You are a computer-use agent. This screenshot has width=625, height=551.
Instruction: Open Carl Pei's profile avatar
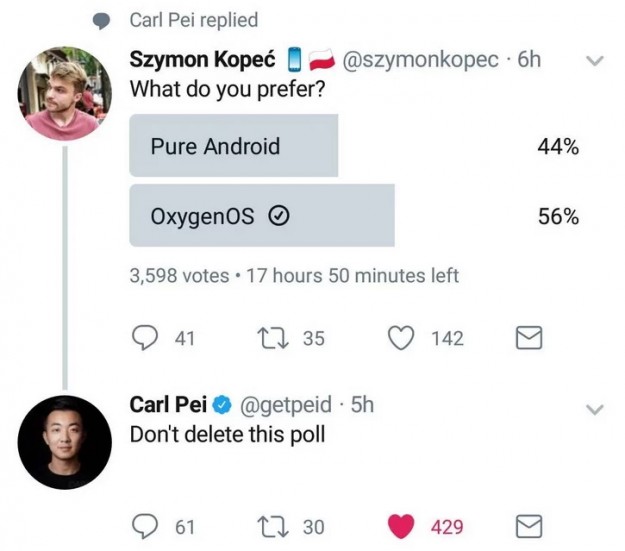point(64,442)
